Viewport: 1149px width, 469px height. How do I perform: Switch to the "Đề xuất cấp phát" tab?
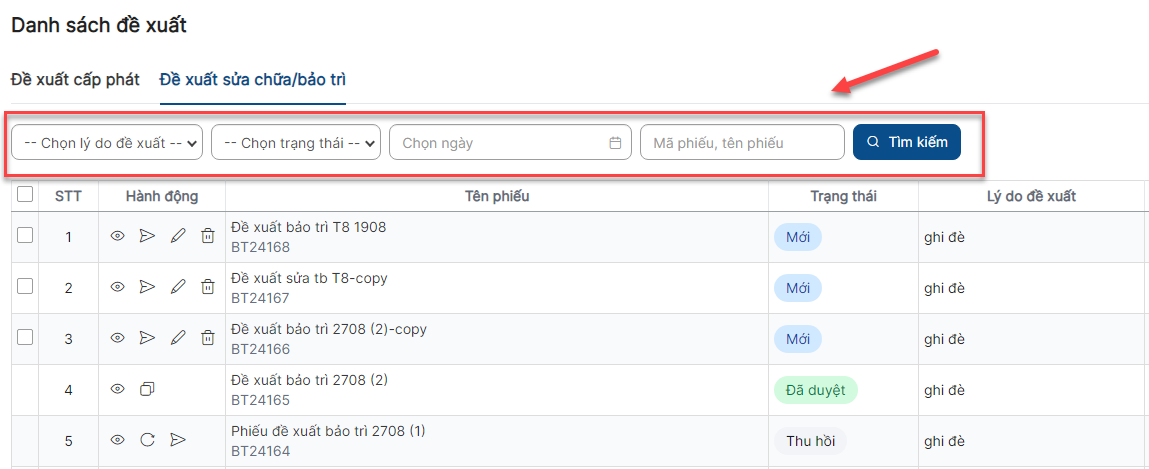pyautogui.click(x=75, y=80)
